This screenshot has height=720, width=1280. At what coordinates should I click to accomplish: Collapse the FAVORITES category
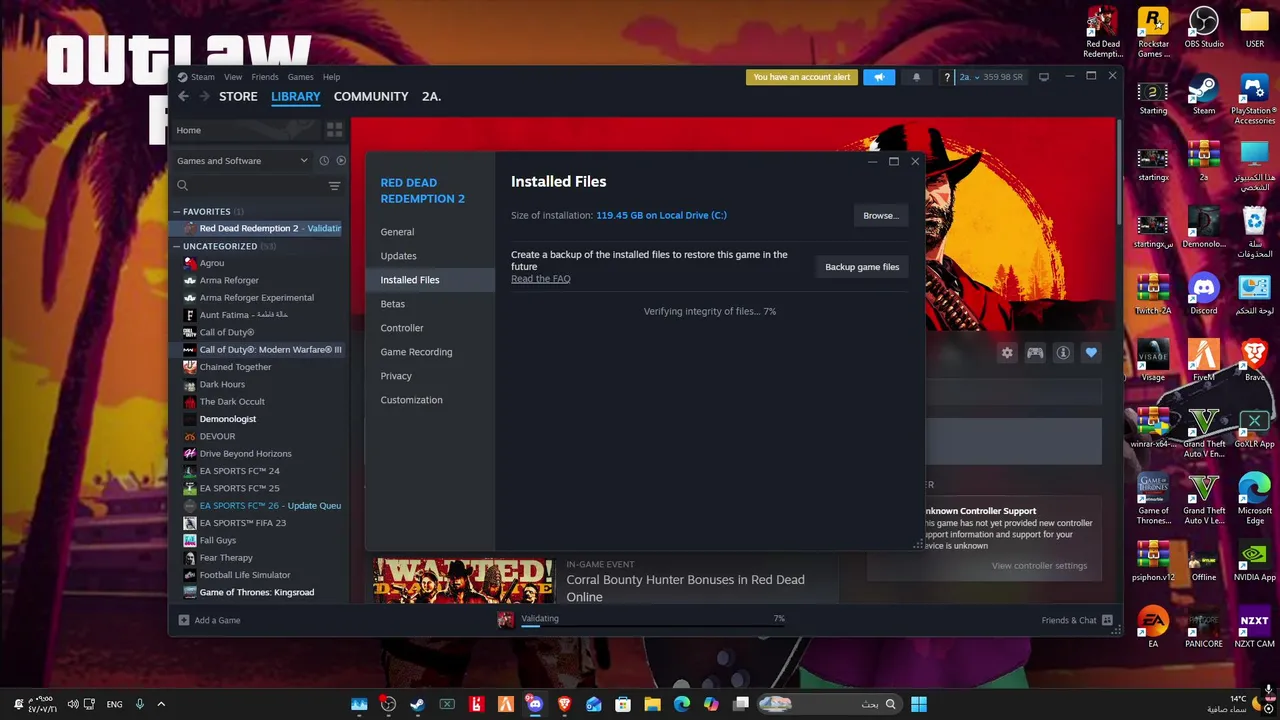click(177, 212)
